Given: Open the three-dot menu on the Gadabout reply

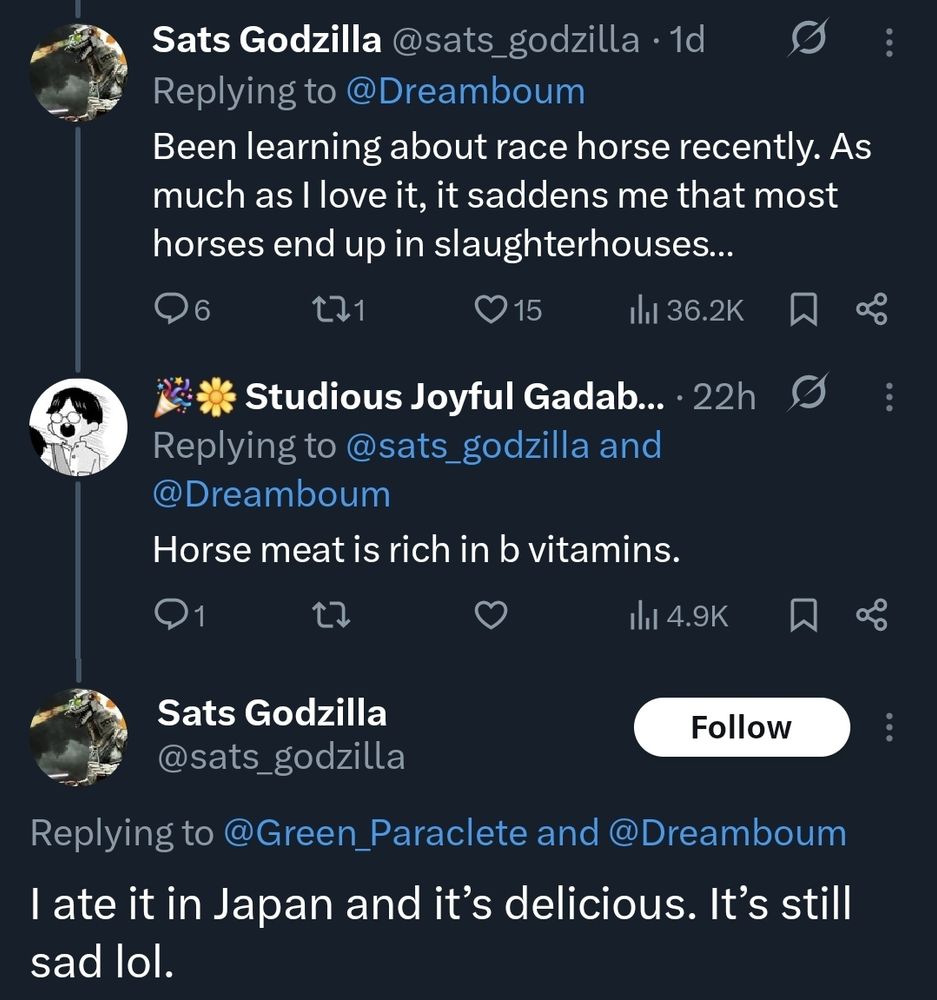Looking at the screenshot, I should pos(888,398).
